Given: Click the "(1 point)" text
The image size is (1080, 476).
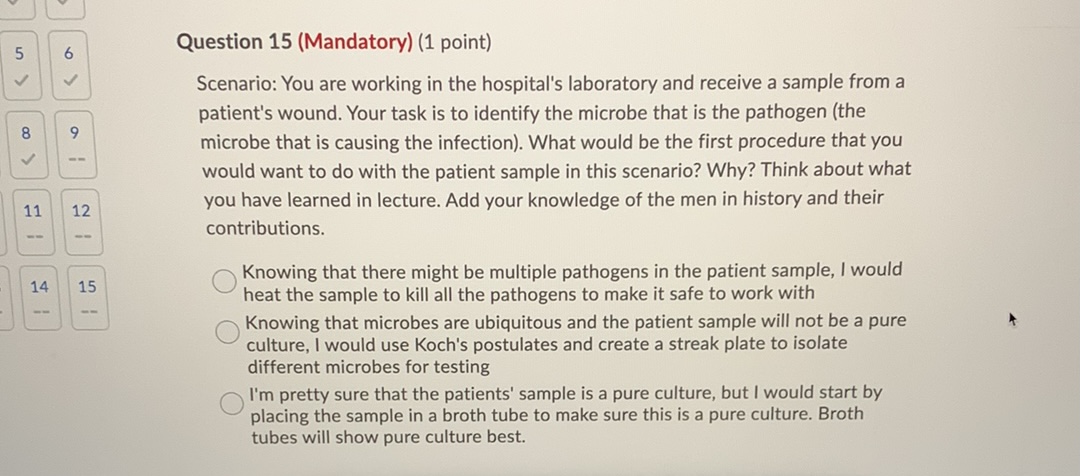Looking at the screenshot, I should point(454,42).
